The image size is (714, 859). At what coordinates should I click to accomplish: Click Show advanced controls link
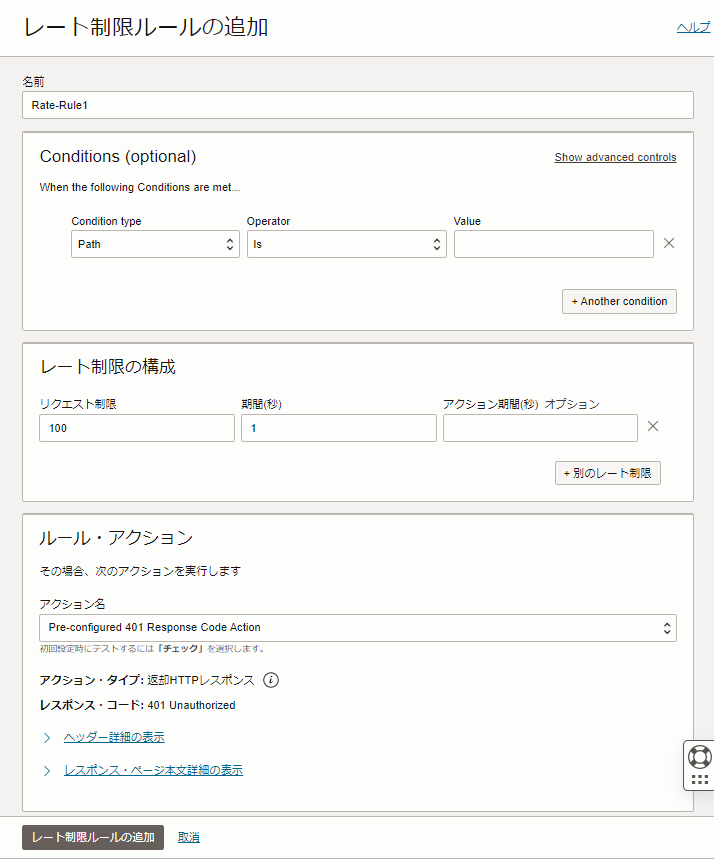coord(615,157)
